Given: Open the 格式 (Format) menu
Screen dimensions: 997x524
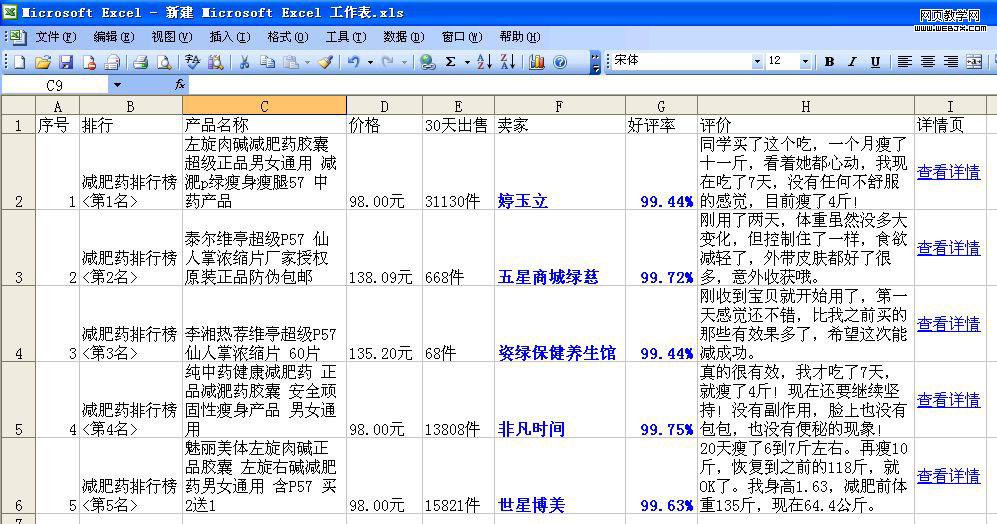Looking at the screenshot, I should pyautogui.click(x=287, y=37).
